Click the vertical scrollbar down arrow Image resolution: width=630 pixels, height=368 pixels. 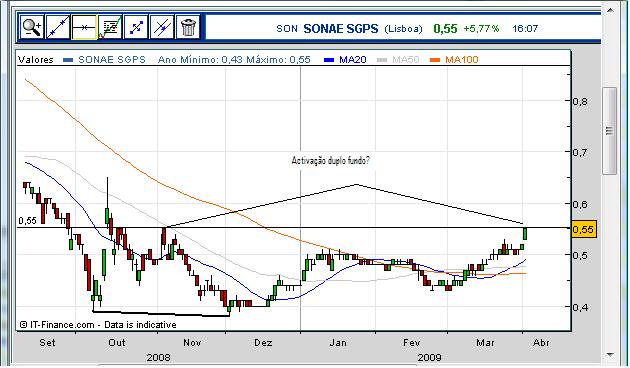pos(610,355)
